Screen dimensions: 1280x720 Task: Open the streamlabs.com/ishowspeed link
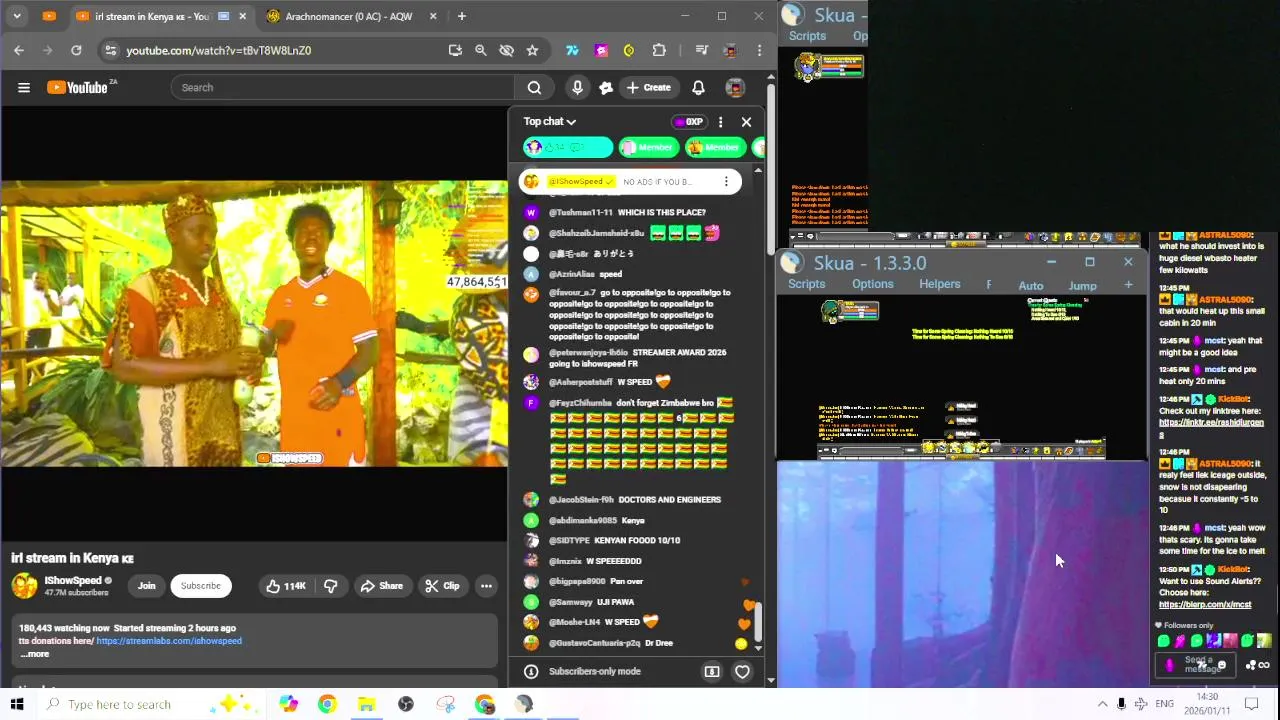(x=169, y=641)
